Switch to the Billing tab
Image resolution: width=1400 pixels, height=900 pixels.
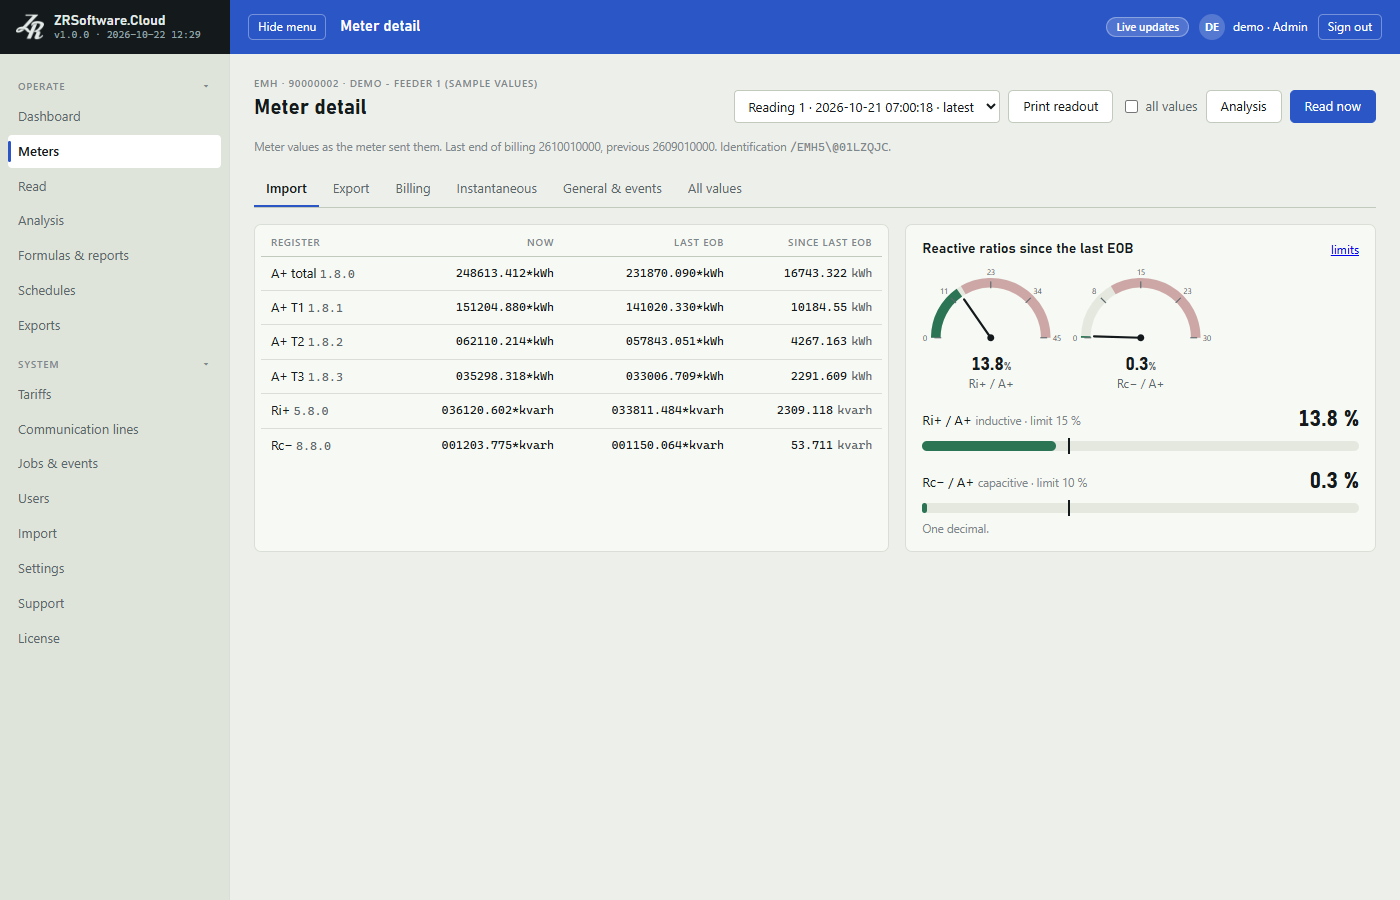pos(413,189)
